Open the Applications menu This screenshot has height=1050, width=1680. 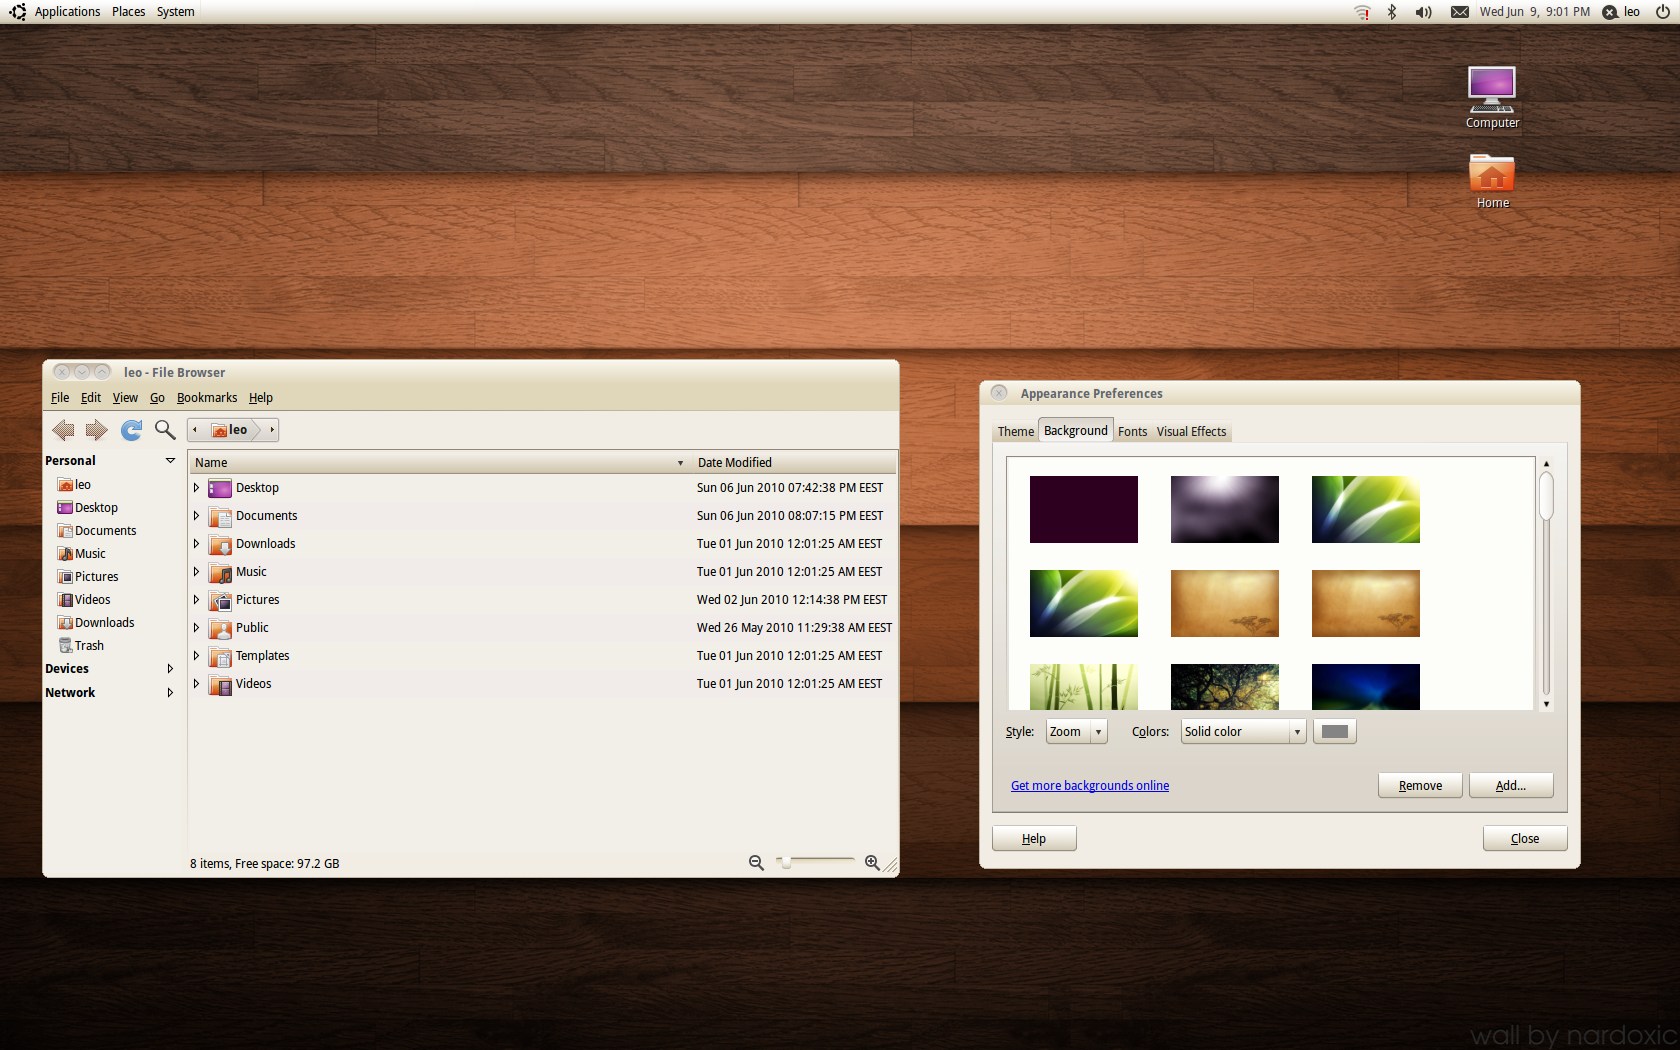(x=67, y=12)
